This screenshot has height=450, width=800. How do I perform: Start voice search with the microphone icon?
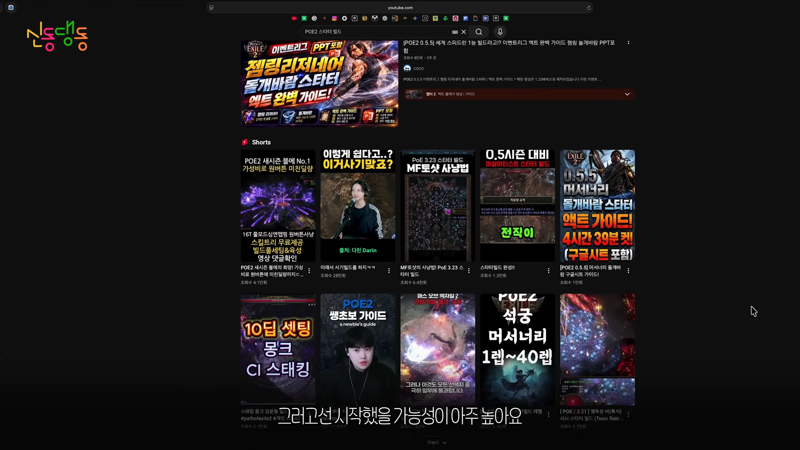click(x=500, y=32)
